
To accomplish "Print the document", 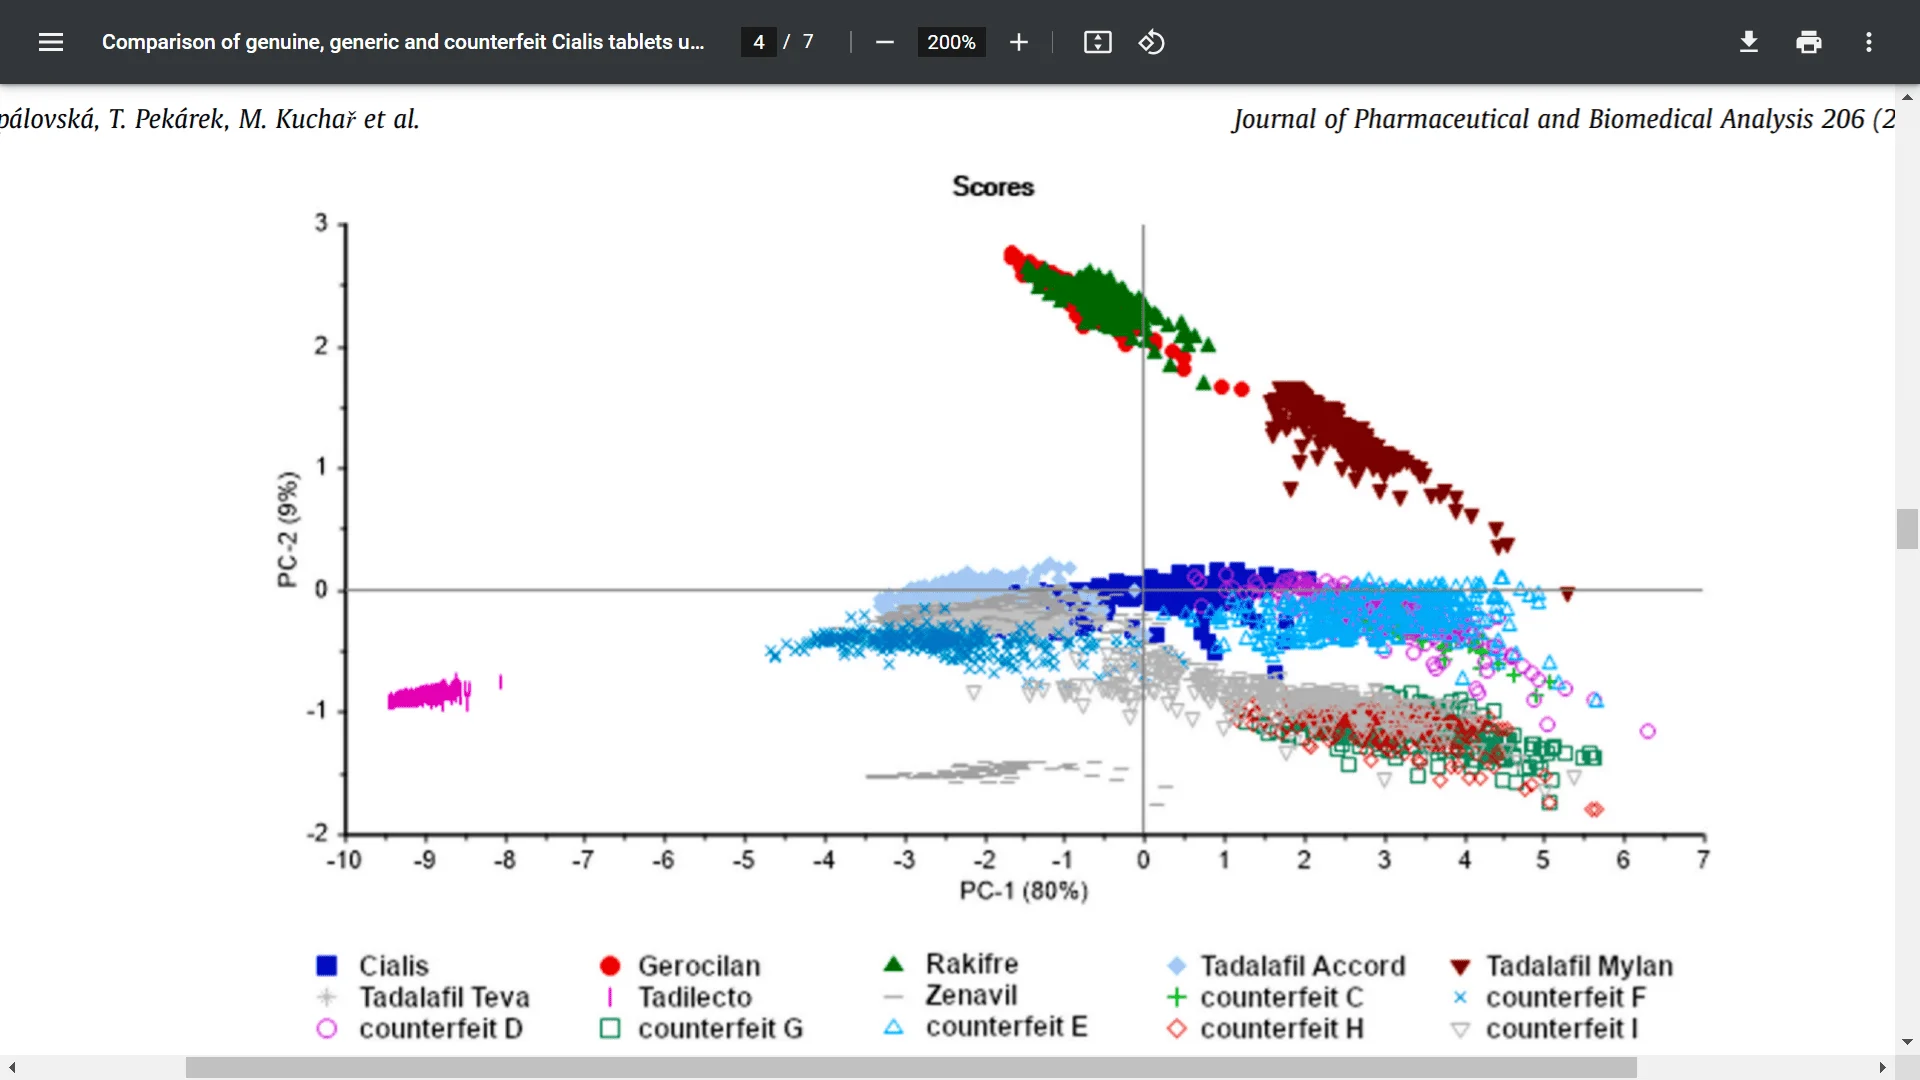I will [1809, 42].
